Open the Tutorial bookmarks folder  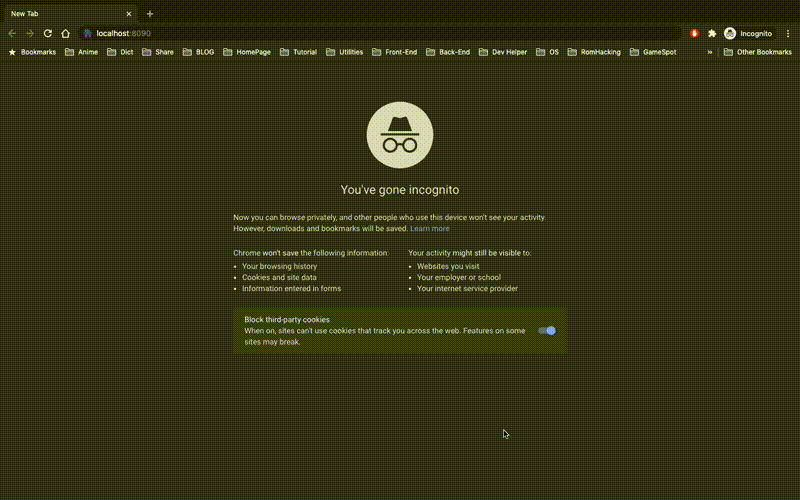(x=298, y=52)
